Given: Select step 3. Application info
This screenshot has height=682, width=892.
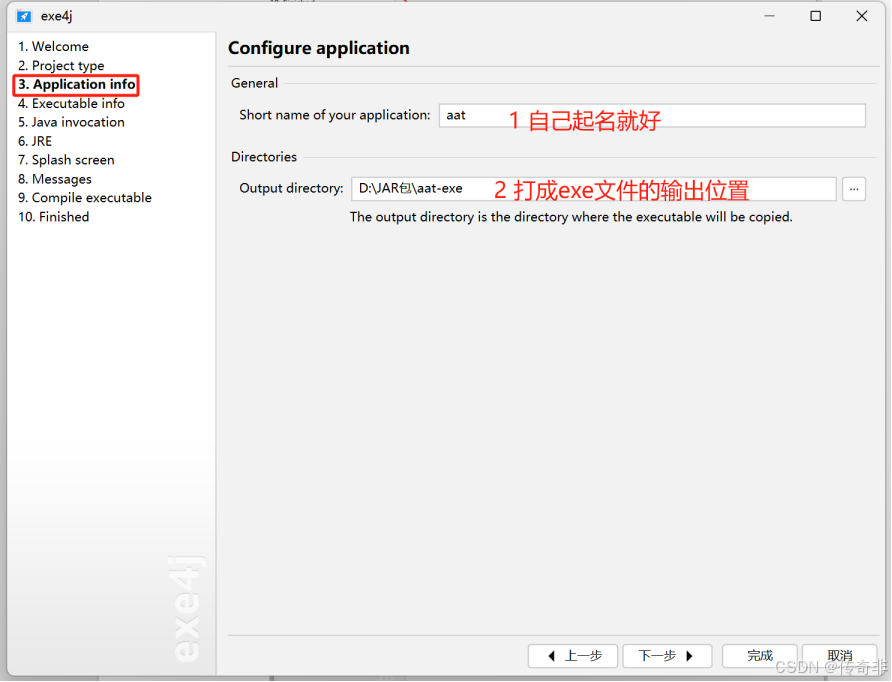Looking at the screenshot, I should click(75, 85).
